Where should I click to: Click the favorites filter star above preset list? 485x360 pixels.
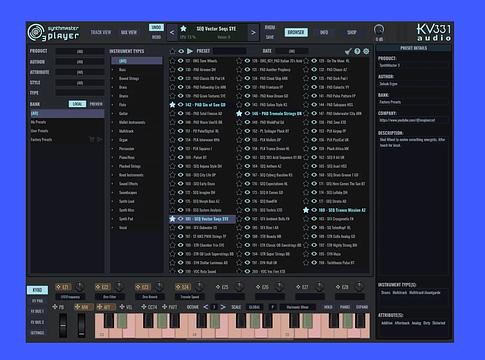click(x=172, y=51)
